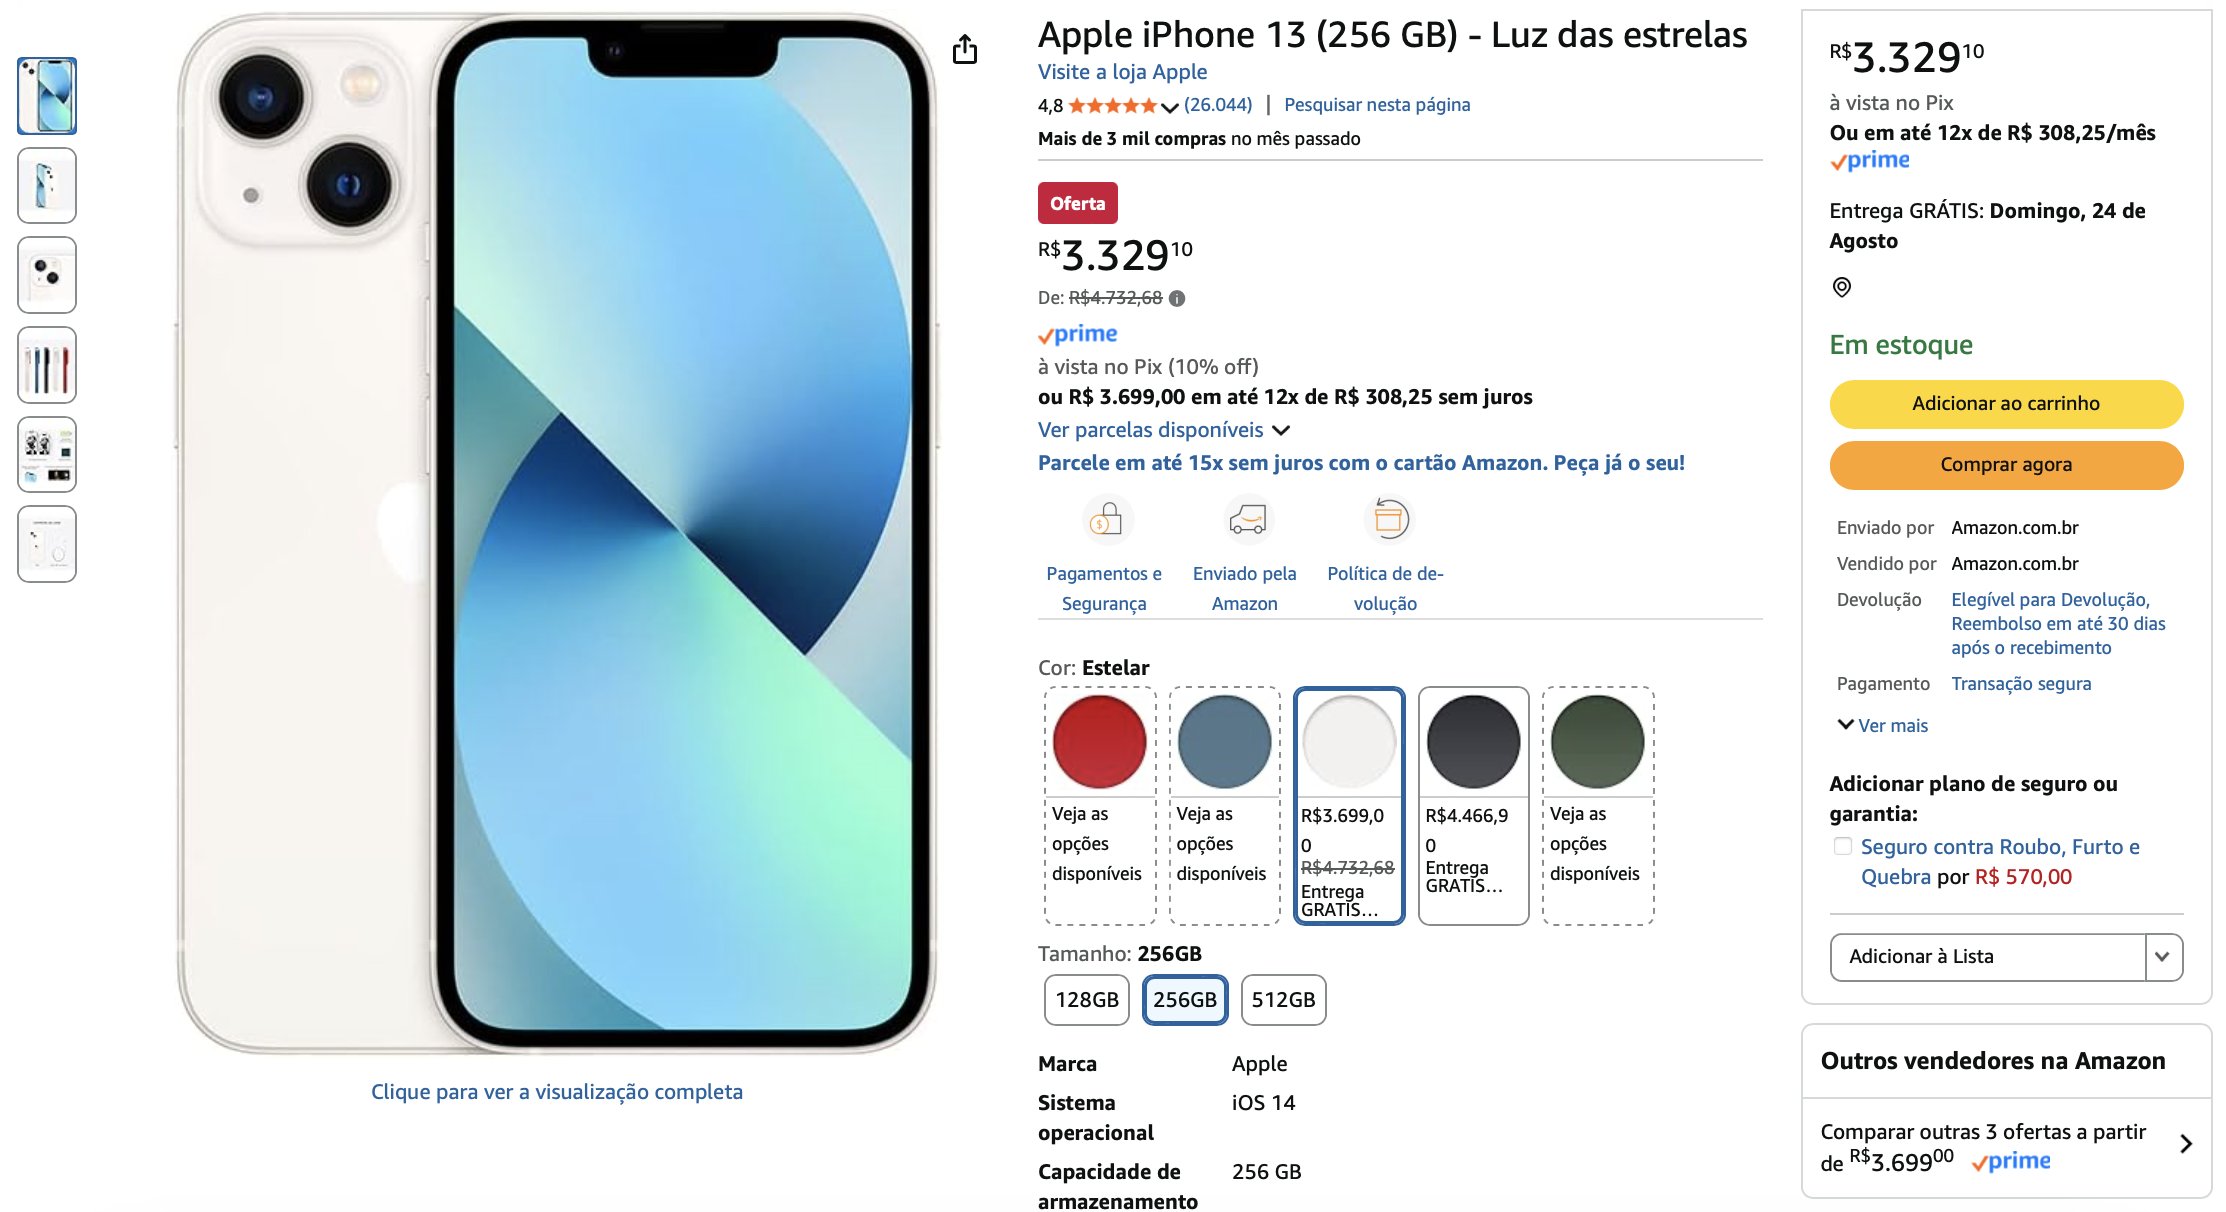The image size is (2226, 1212).
Task: Click the info icon beside the R$4.732,68 list price
Action: pyautogui.click(x=1177, y=298)
